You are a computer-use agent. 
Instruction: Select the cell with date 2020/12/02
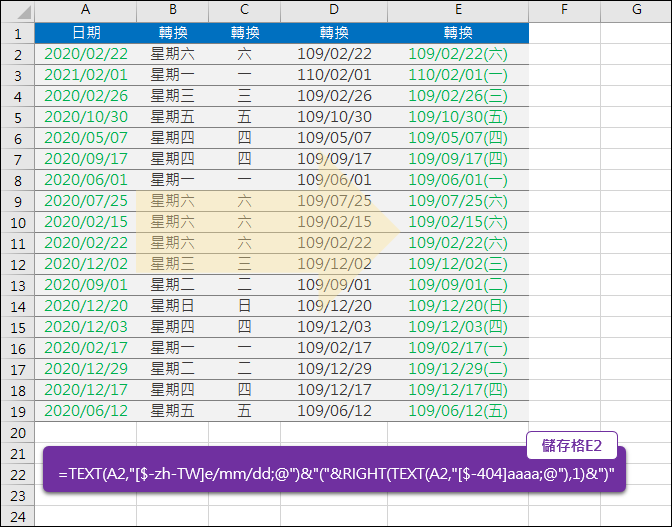point(86,264)
